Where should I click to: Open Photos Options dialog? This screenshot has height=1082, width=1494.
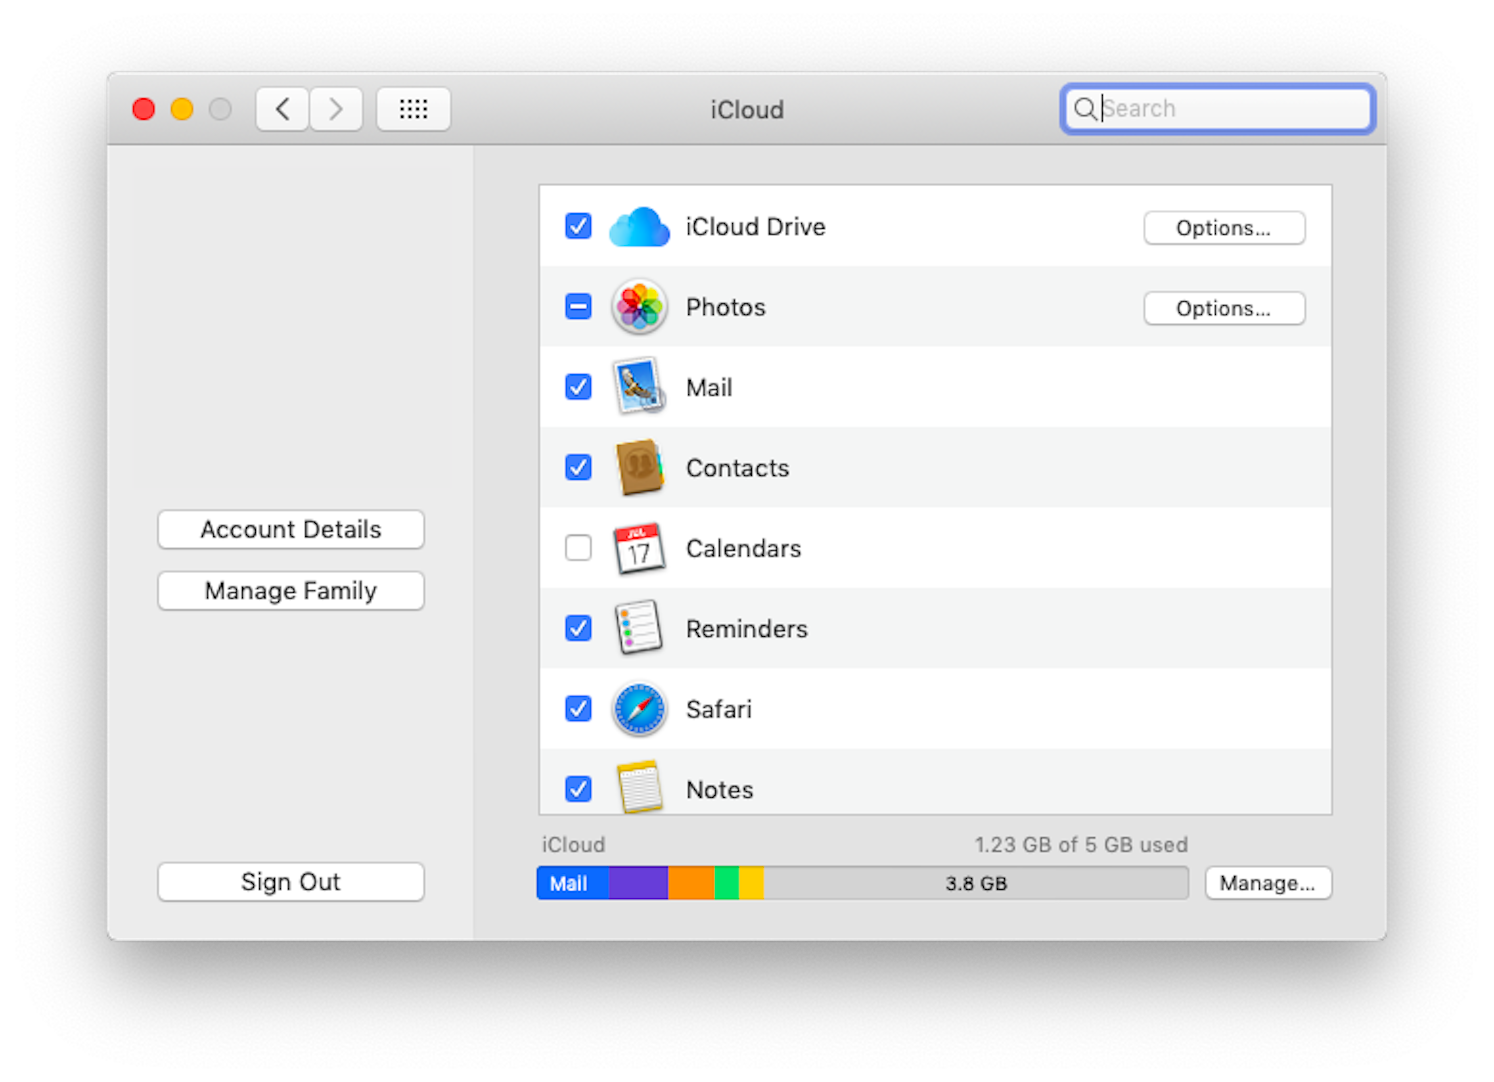coord(1224,308)
